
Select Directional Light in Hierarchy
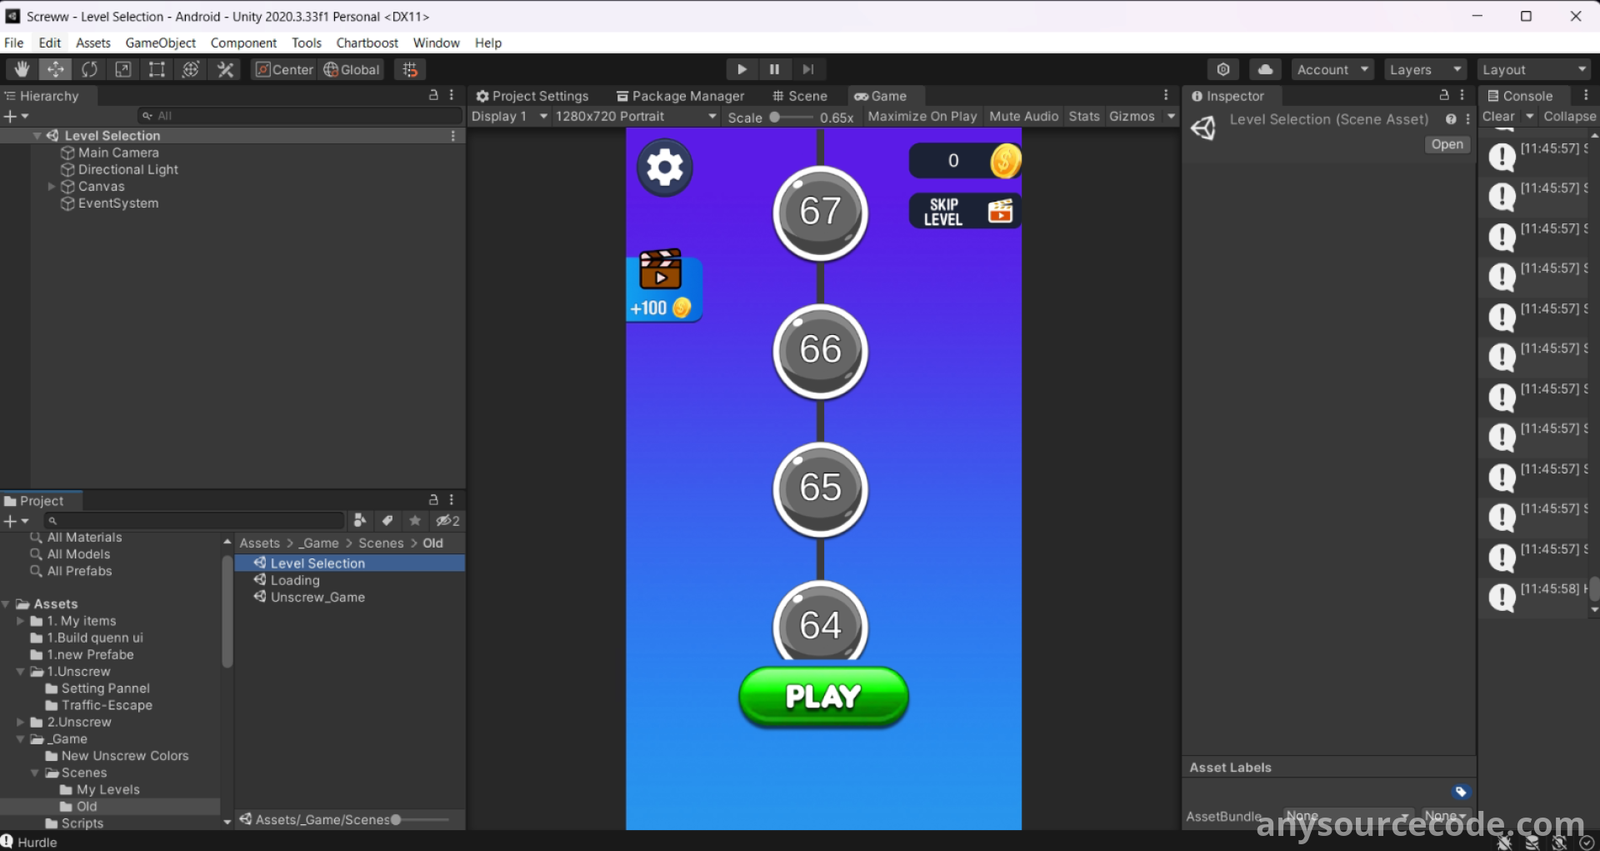(x=128, y=170)
